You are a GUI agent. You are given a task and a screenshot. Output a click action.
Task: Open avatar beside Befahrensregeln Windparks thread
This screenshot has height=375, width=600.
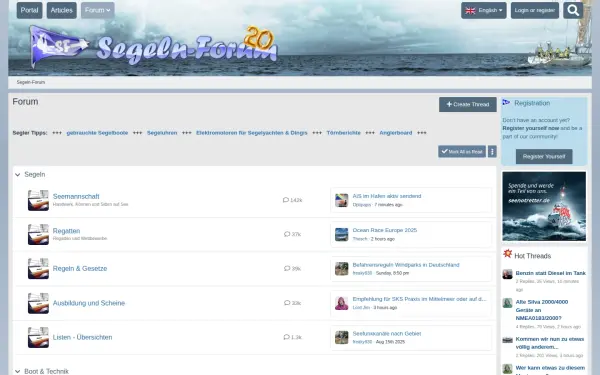click(342, 269)
